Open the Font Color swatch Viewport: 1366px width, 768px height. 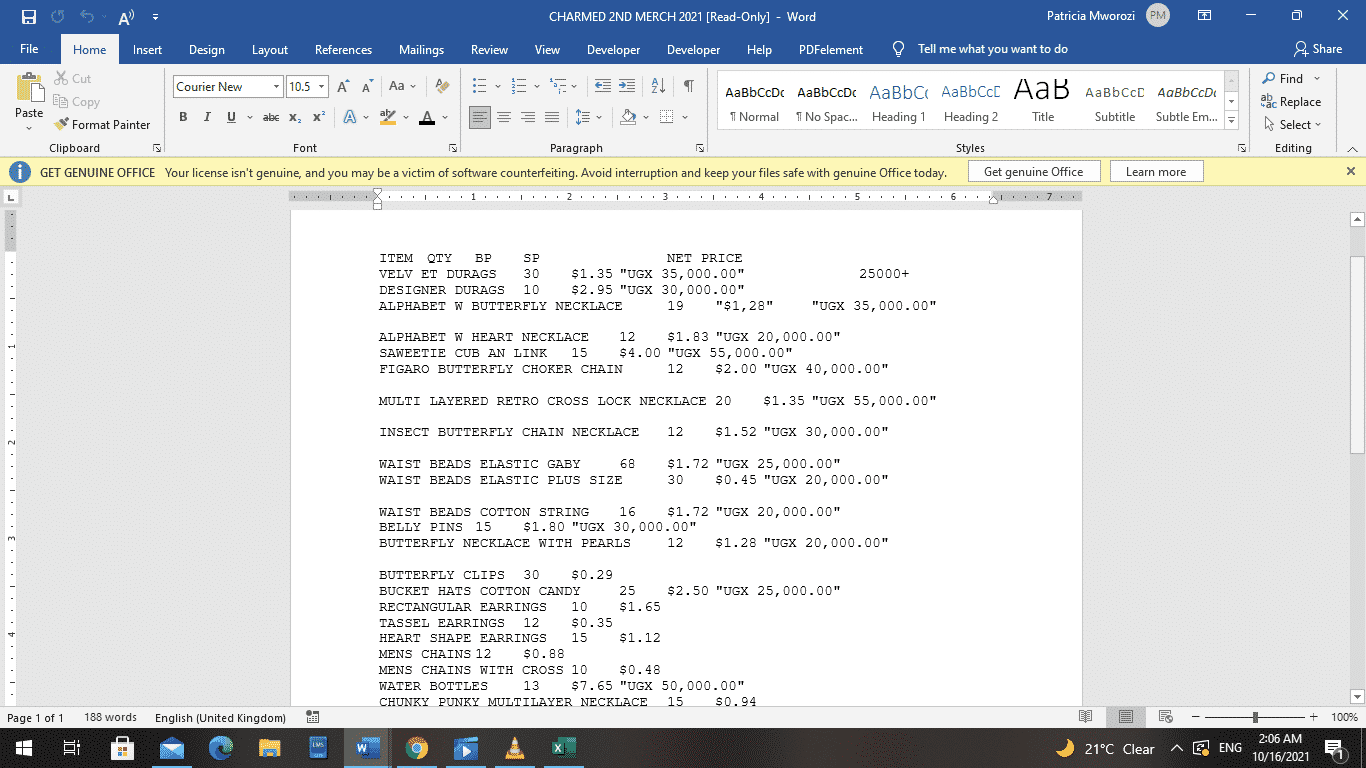426,117
